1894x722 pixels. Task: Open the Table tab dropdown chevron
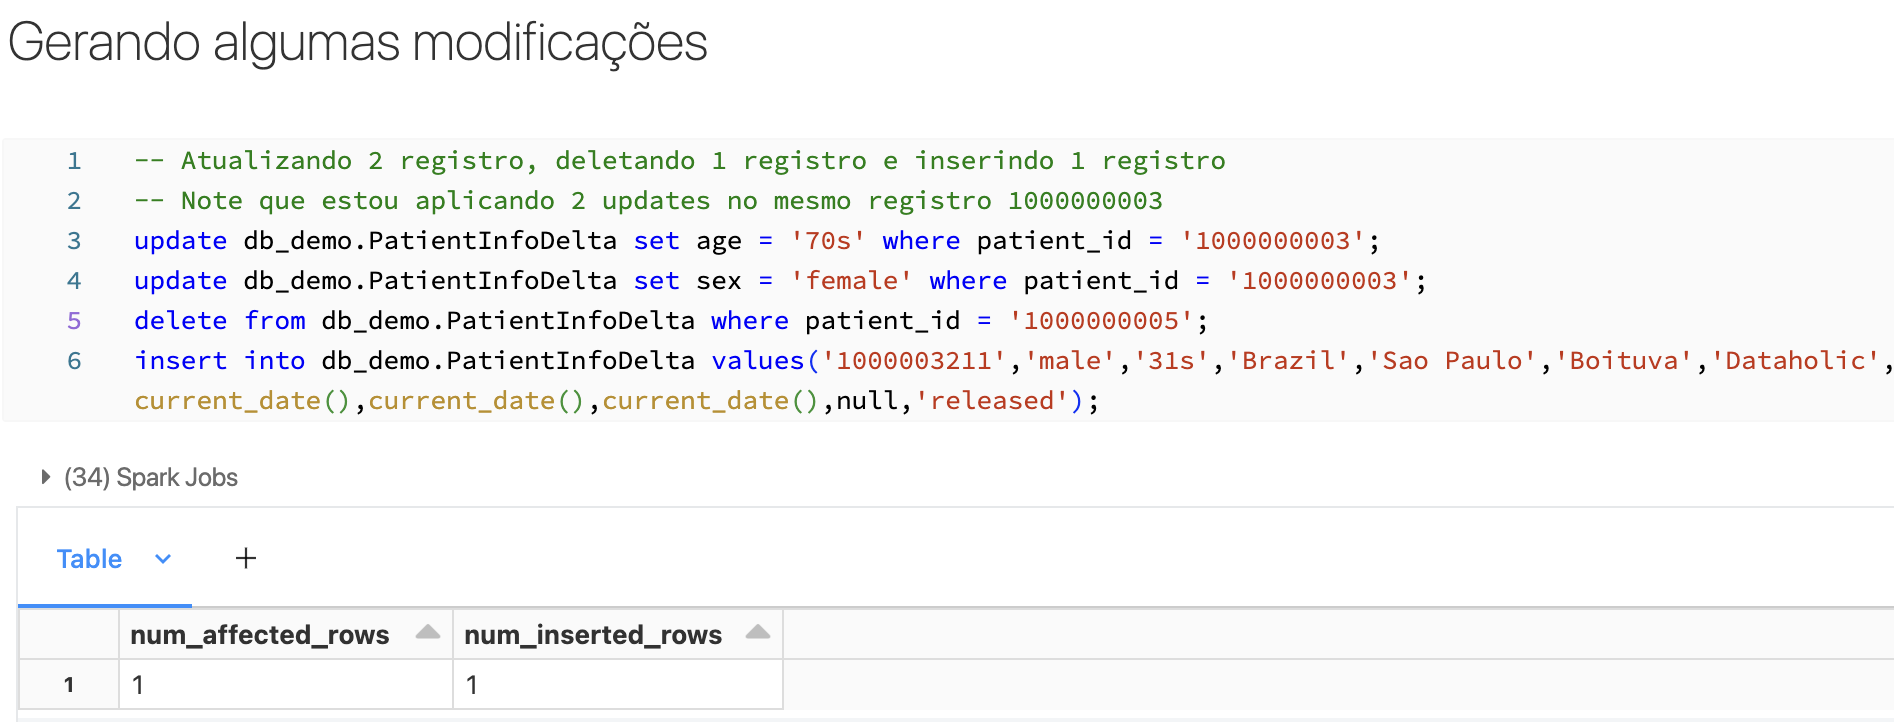click(163, 559)
